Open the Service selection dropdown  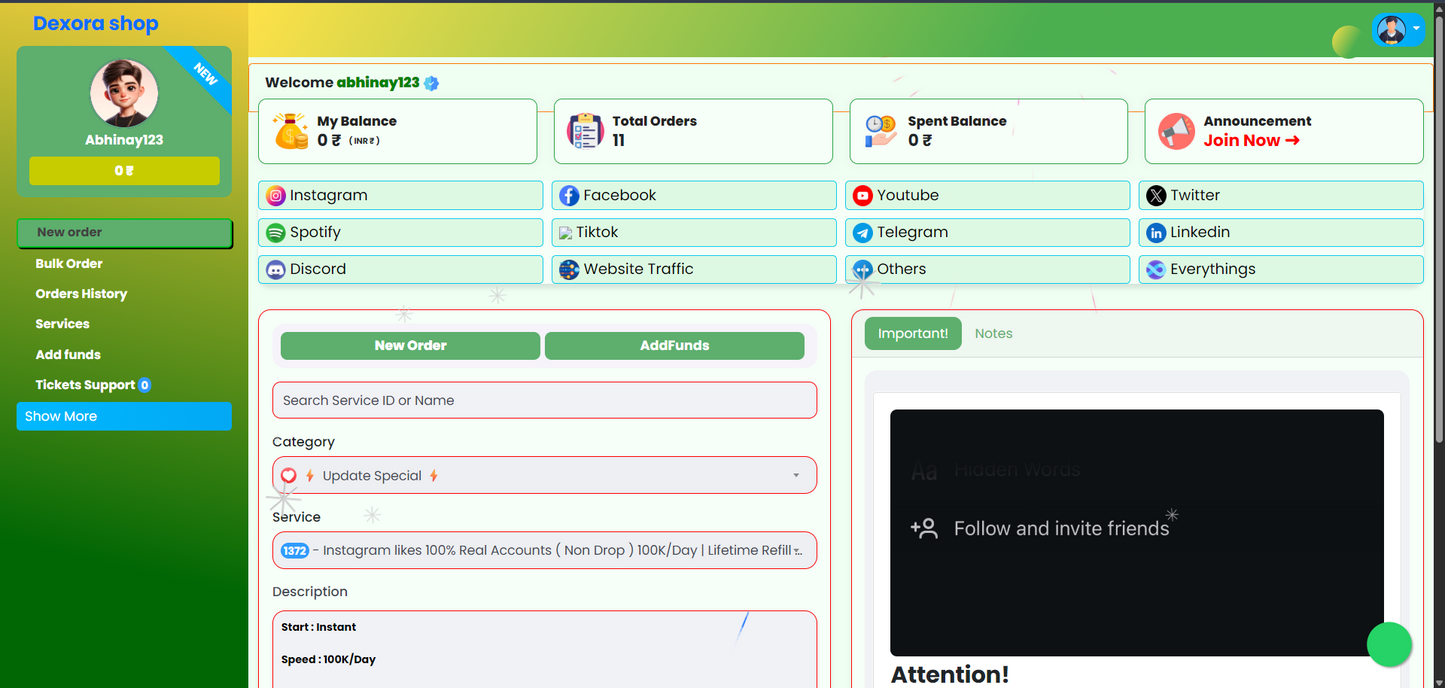[545, 551]
